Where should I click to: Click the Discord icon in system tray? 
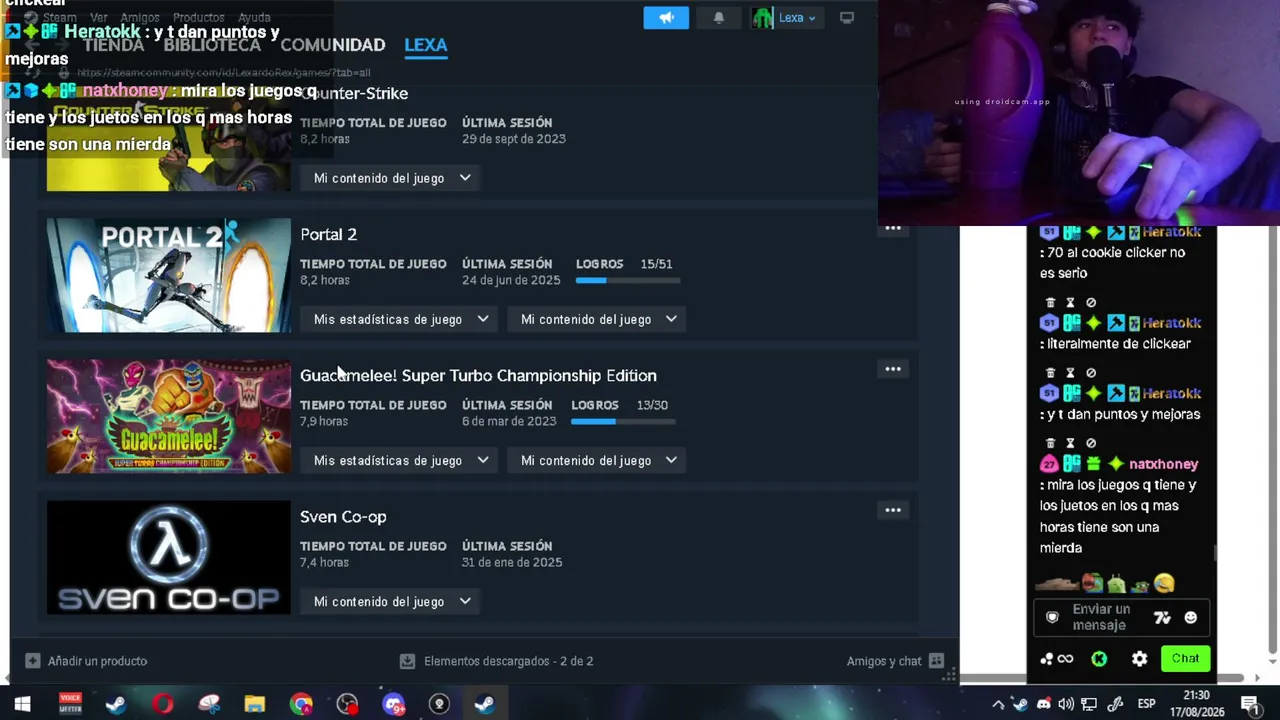click(1043, 704)
